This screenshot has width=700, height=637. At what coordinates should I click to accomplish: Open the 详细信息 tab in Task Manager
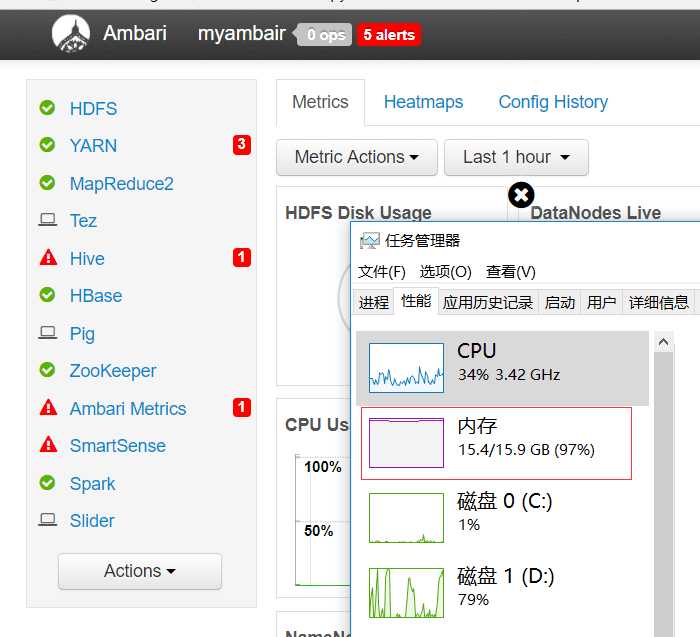point(658,303)
